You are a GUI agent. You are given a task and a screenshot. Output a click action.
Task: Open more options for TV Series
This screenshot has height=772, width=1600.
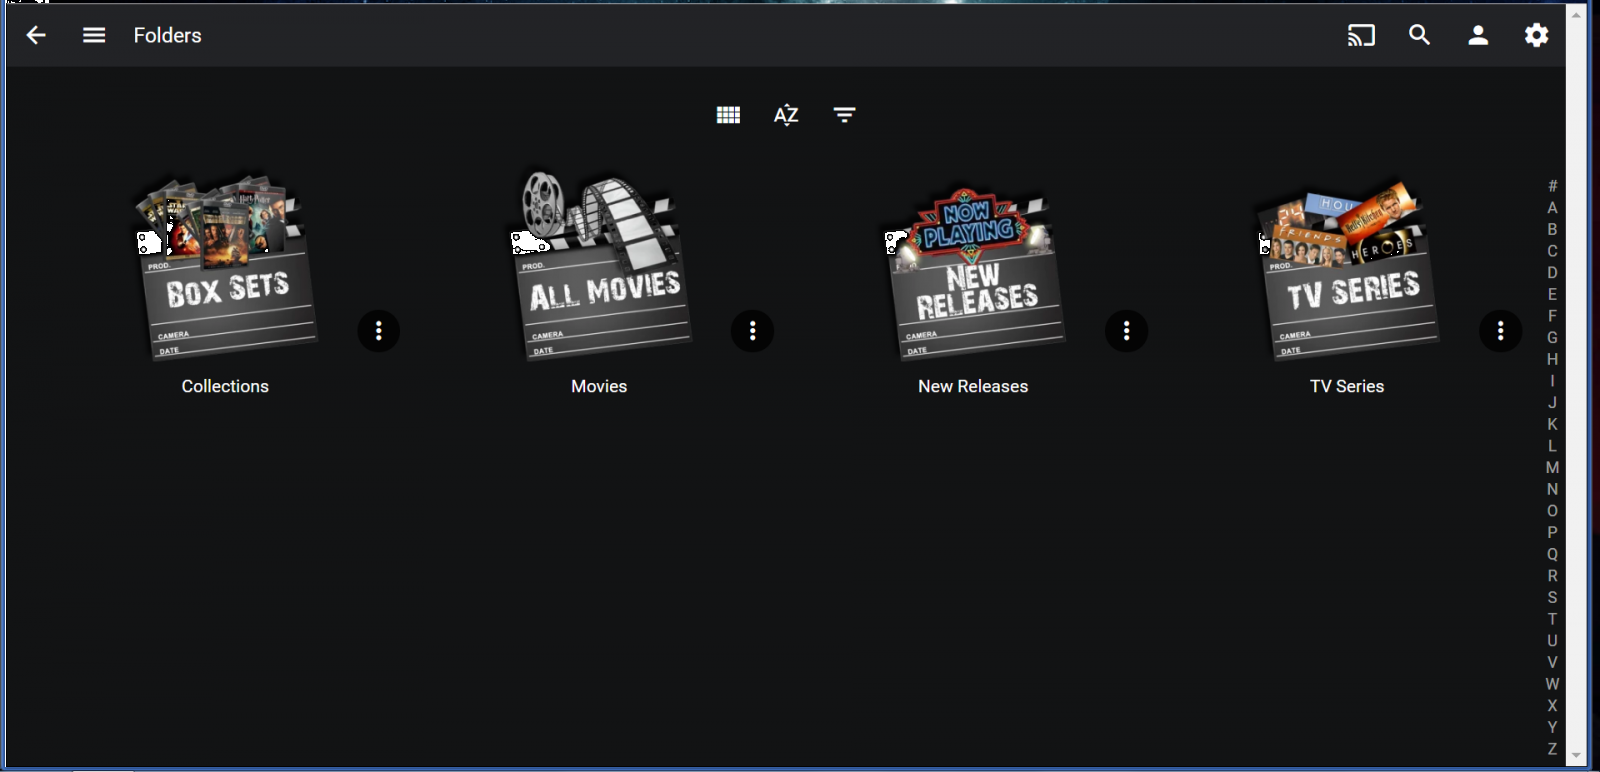pos(1501,331)
